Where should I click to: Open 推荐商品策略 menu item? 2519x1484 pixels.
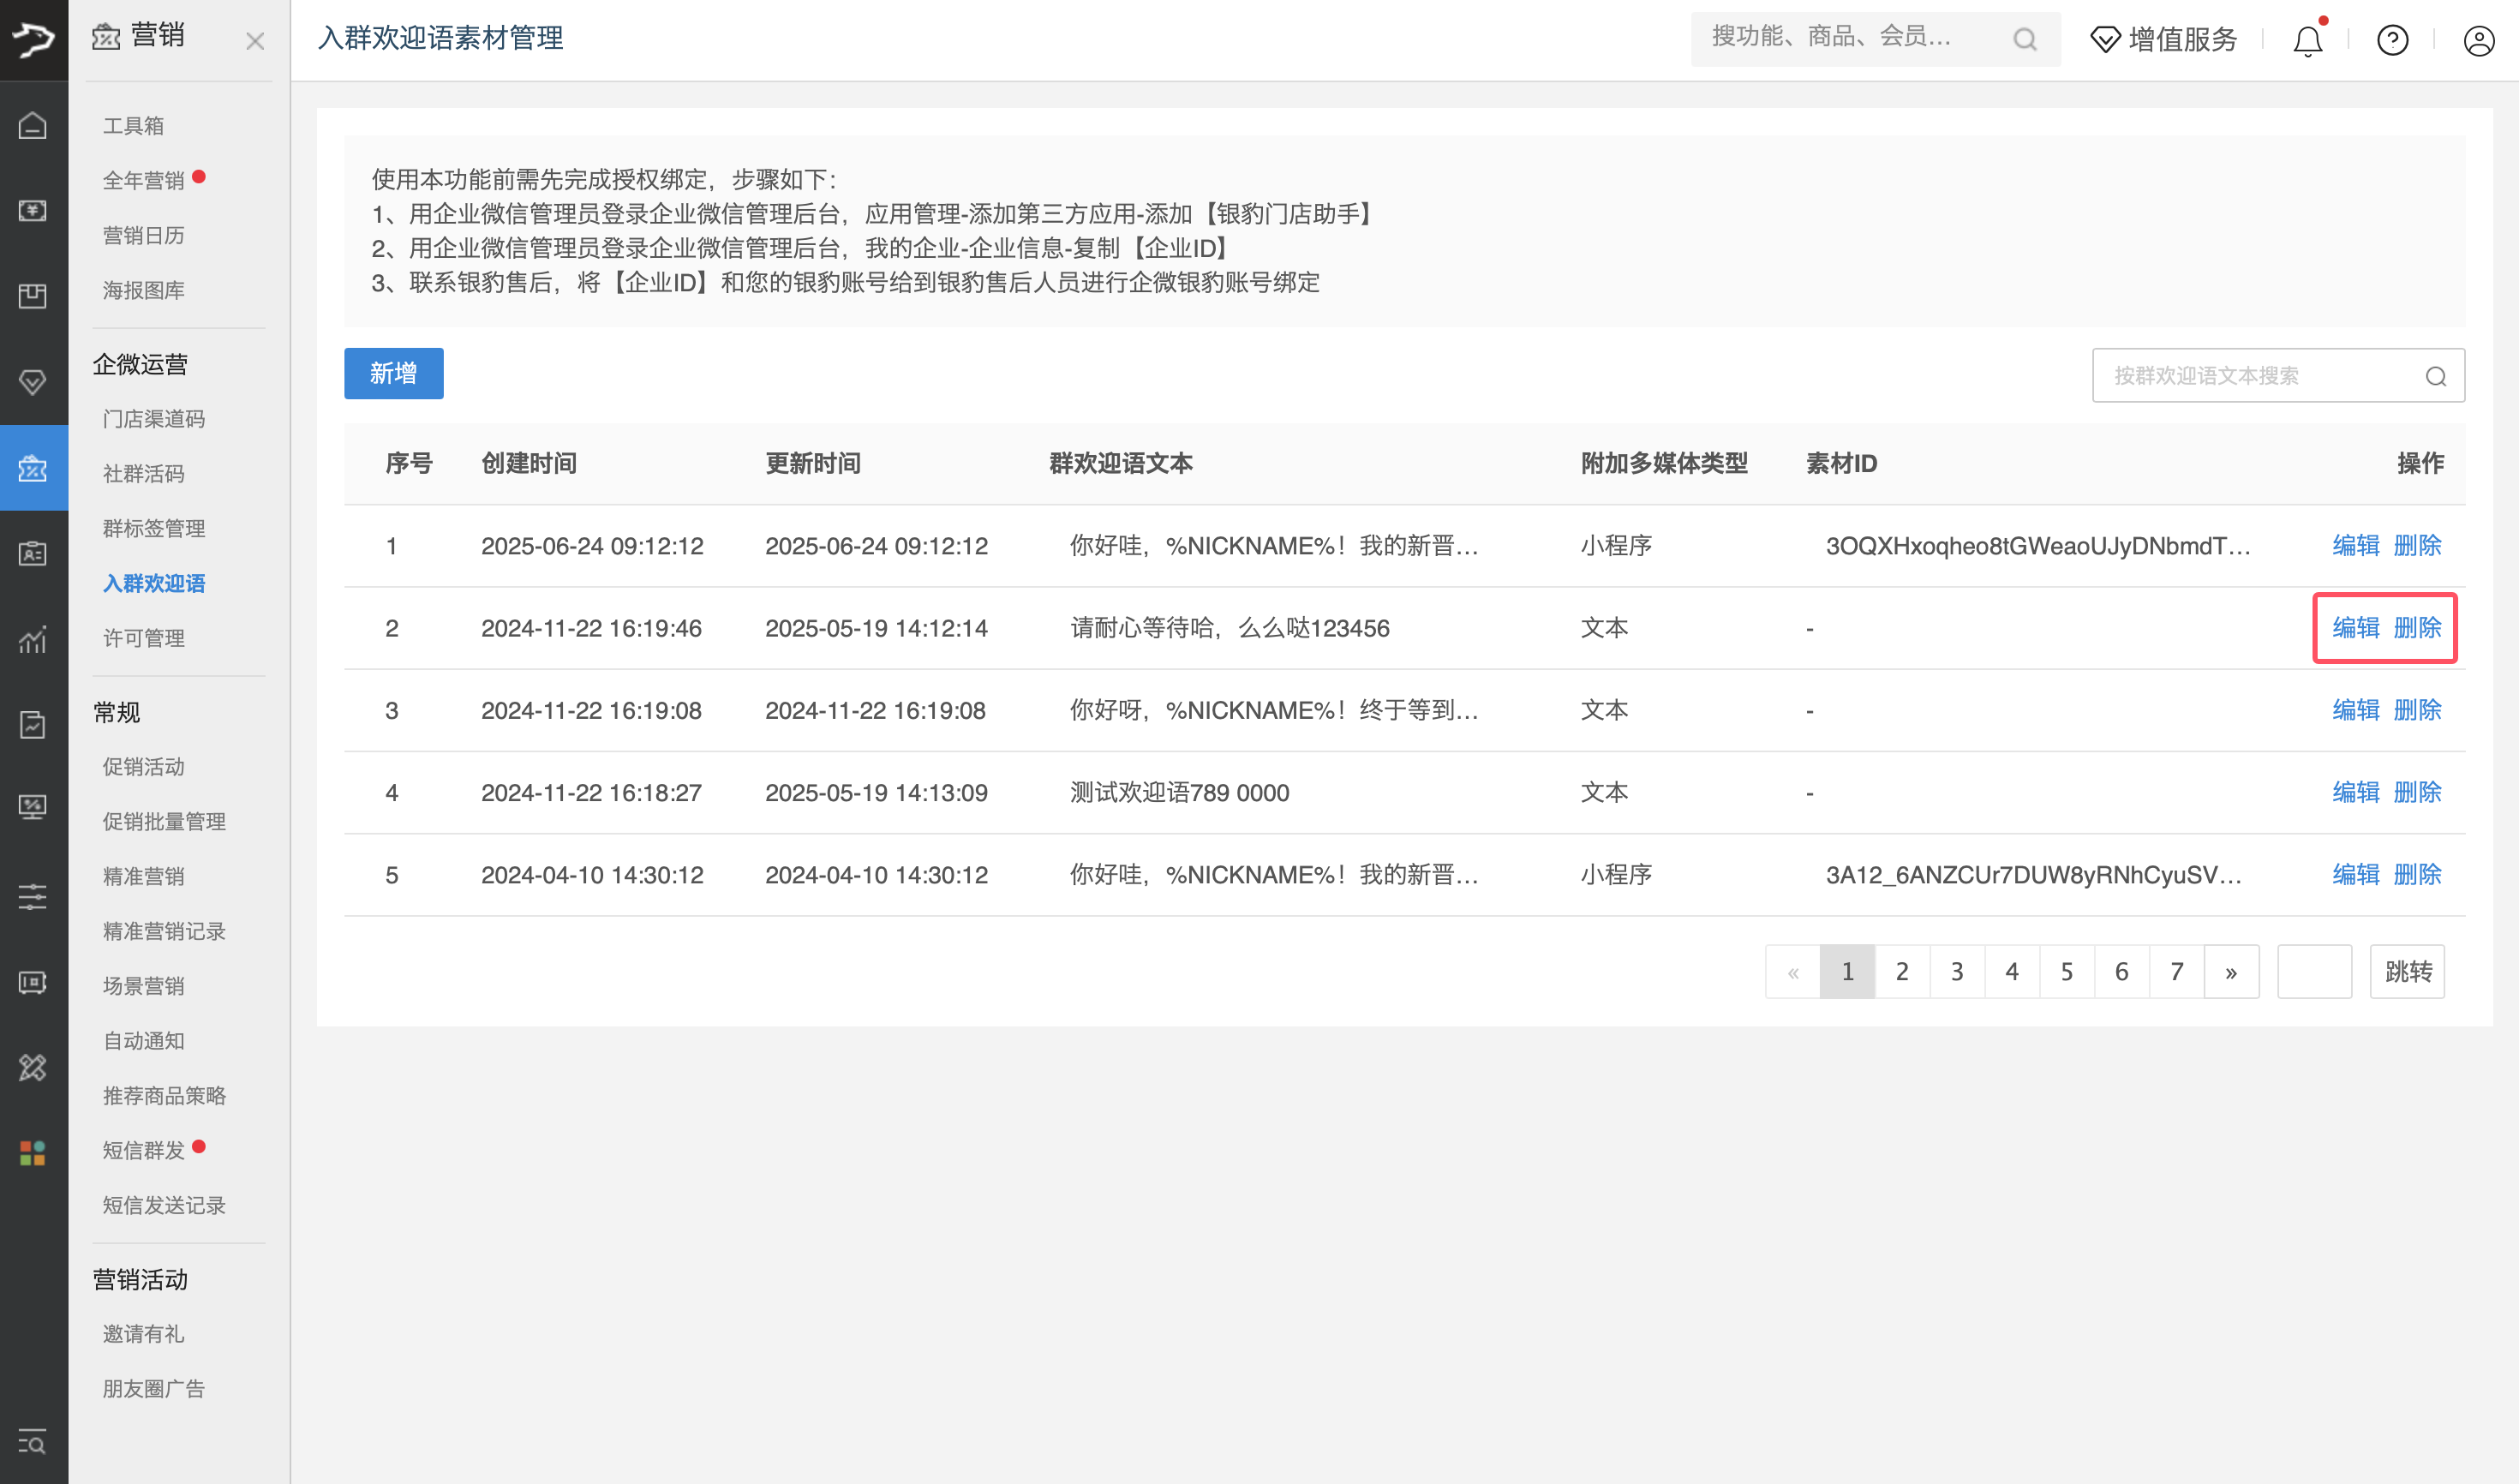coord(165,1097)
